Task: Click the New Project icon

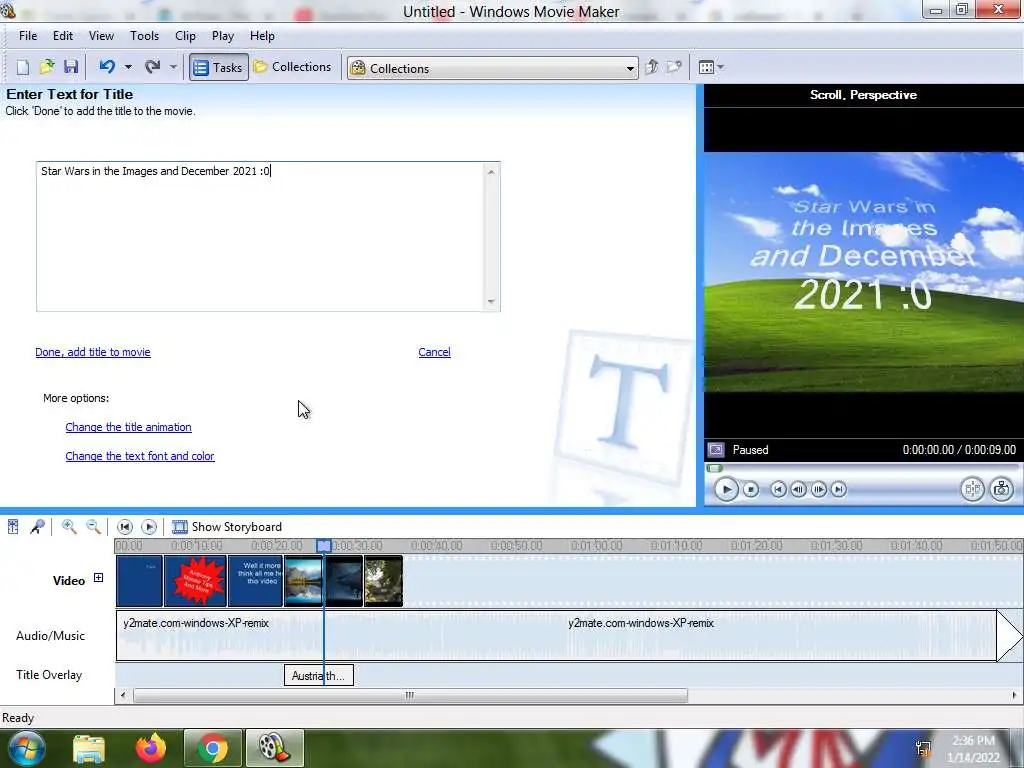Action: click(x=23, y=67)
